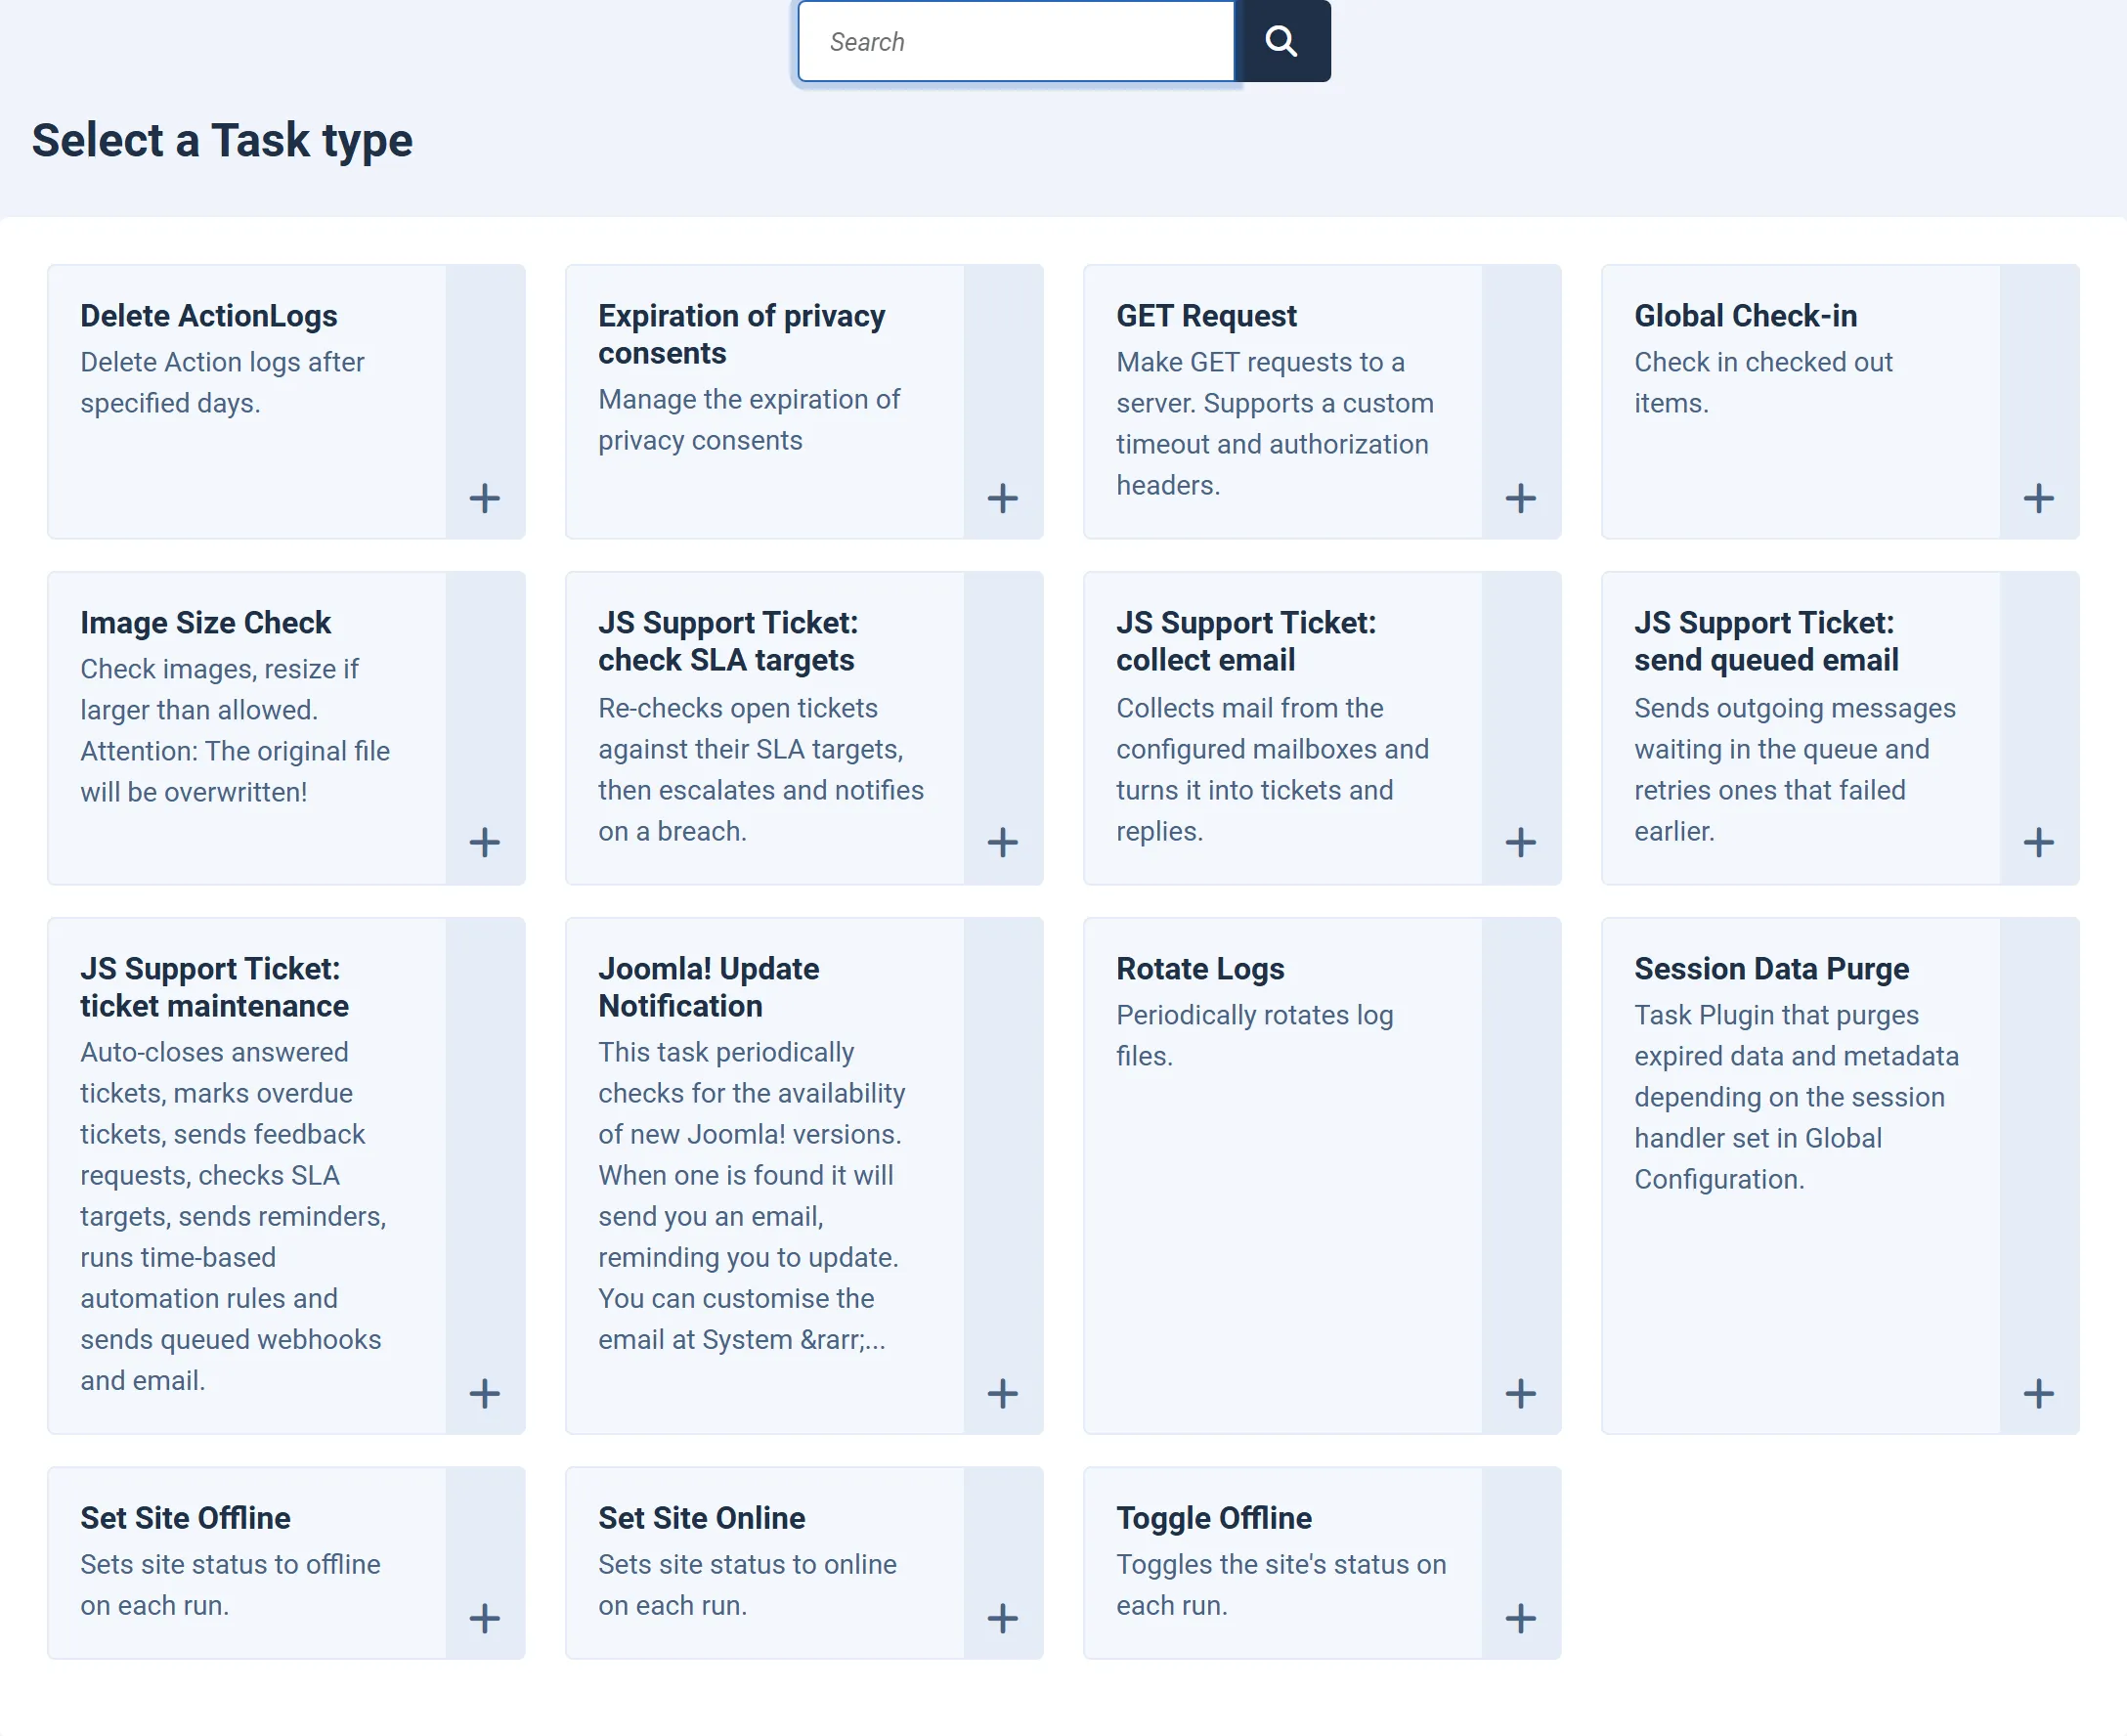The width and height of the screenshot is (2127, 1736).
Task: Open the Delete ActionLogs task title
Action: coord(209,316)
